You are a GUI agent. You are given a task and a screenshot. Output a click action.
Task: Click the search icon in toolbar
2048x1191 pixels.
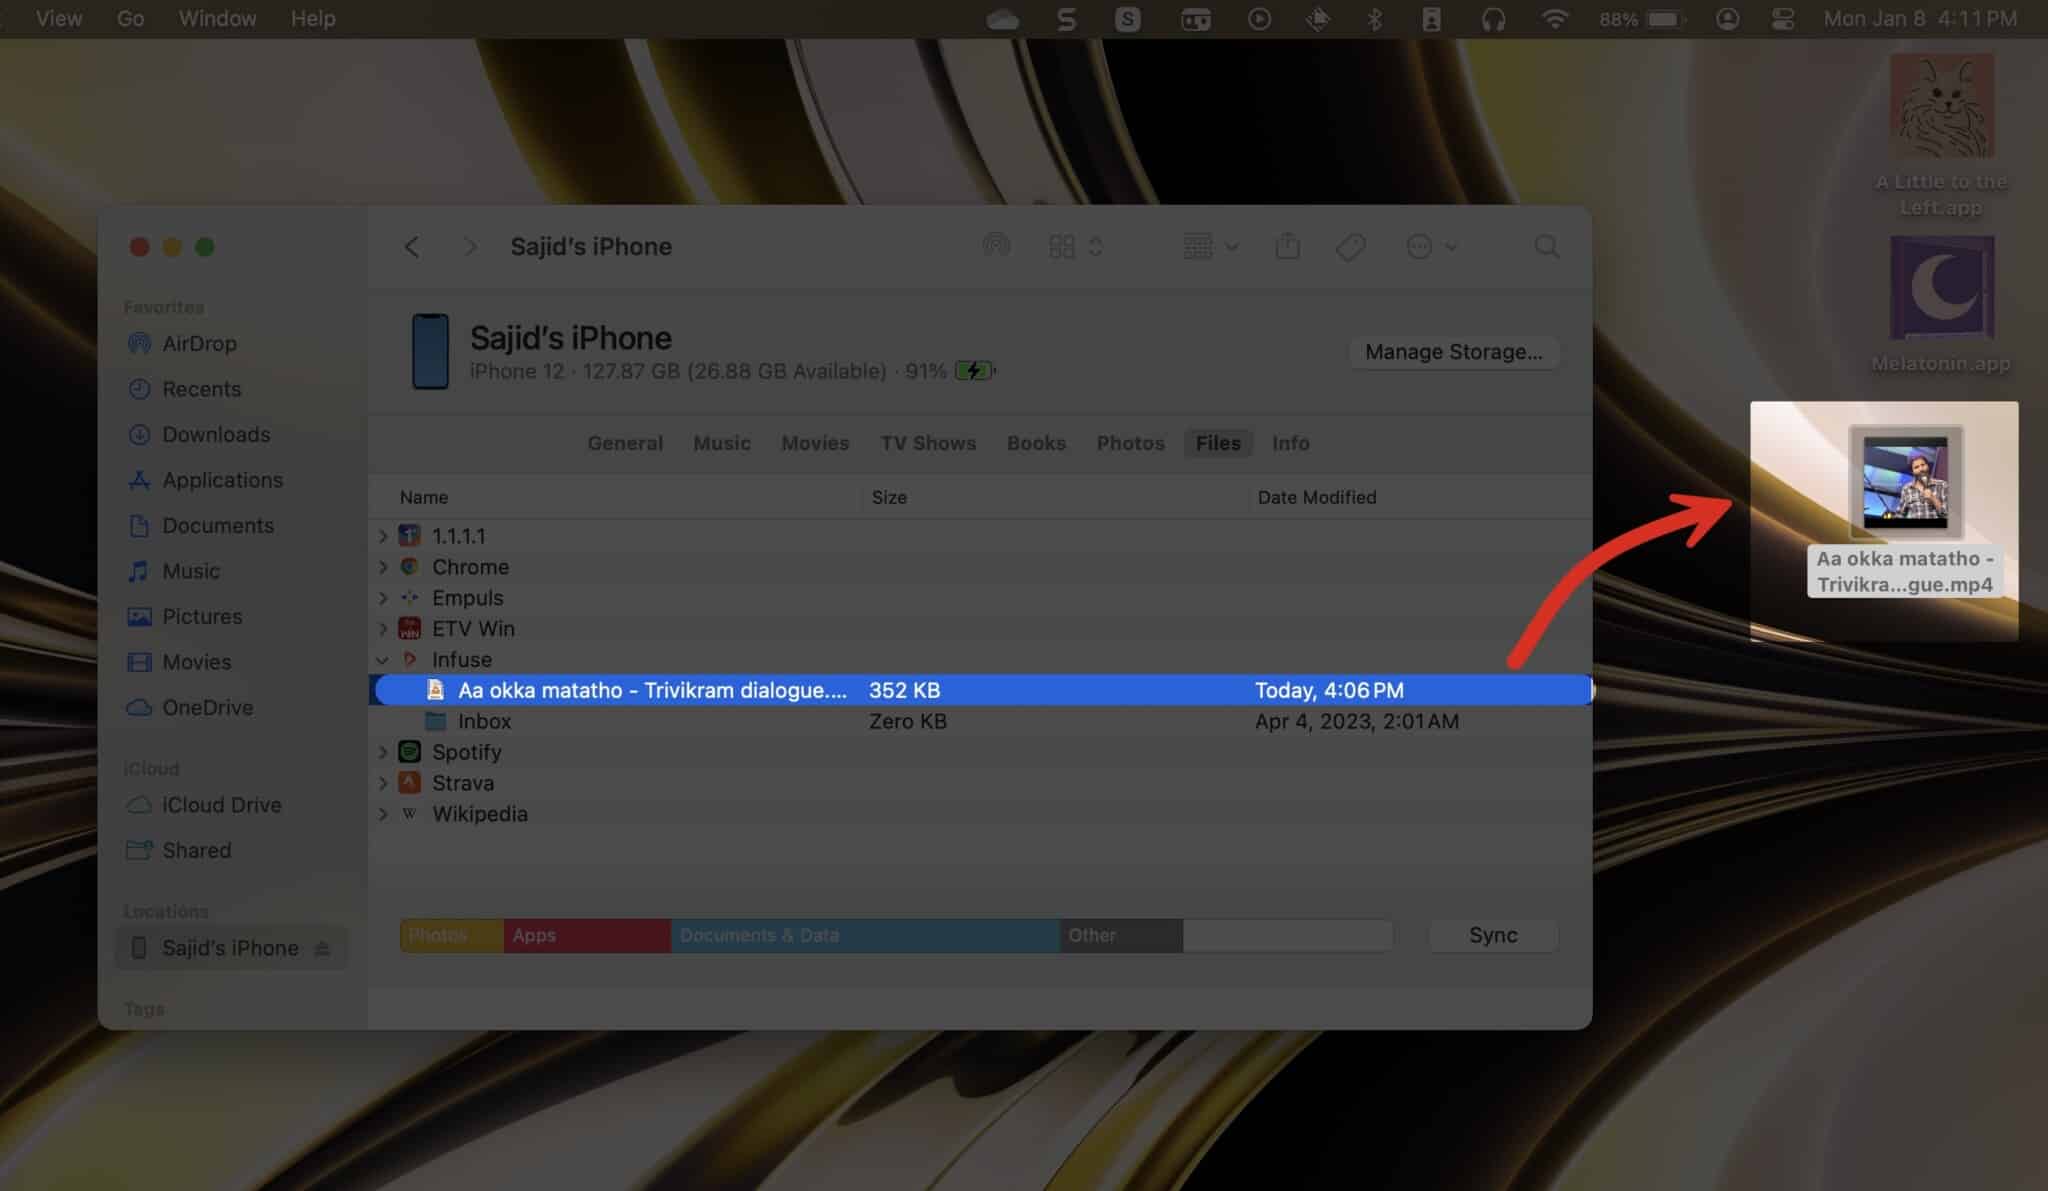[1546, 245]
